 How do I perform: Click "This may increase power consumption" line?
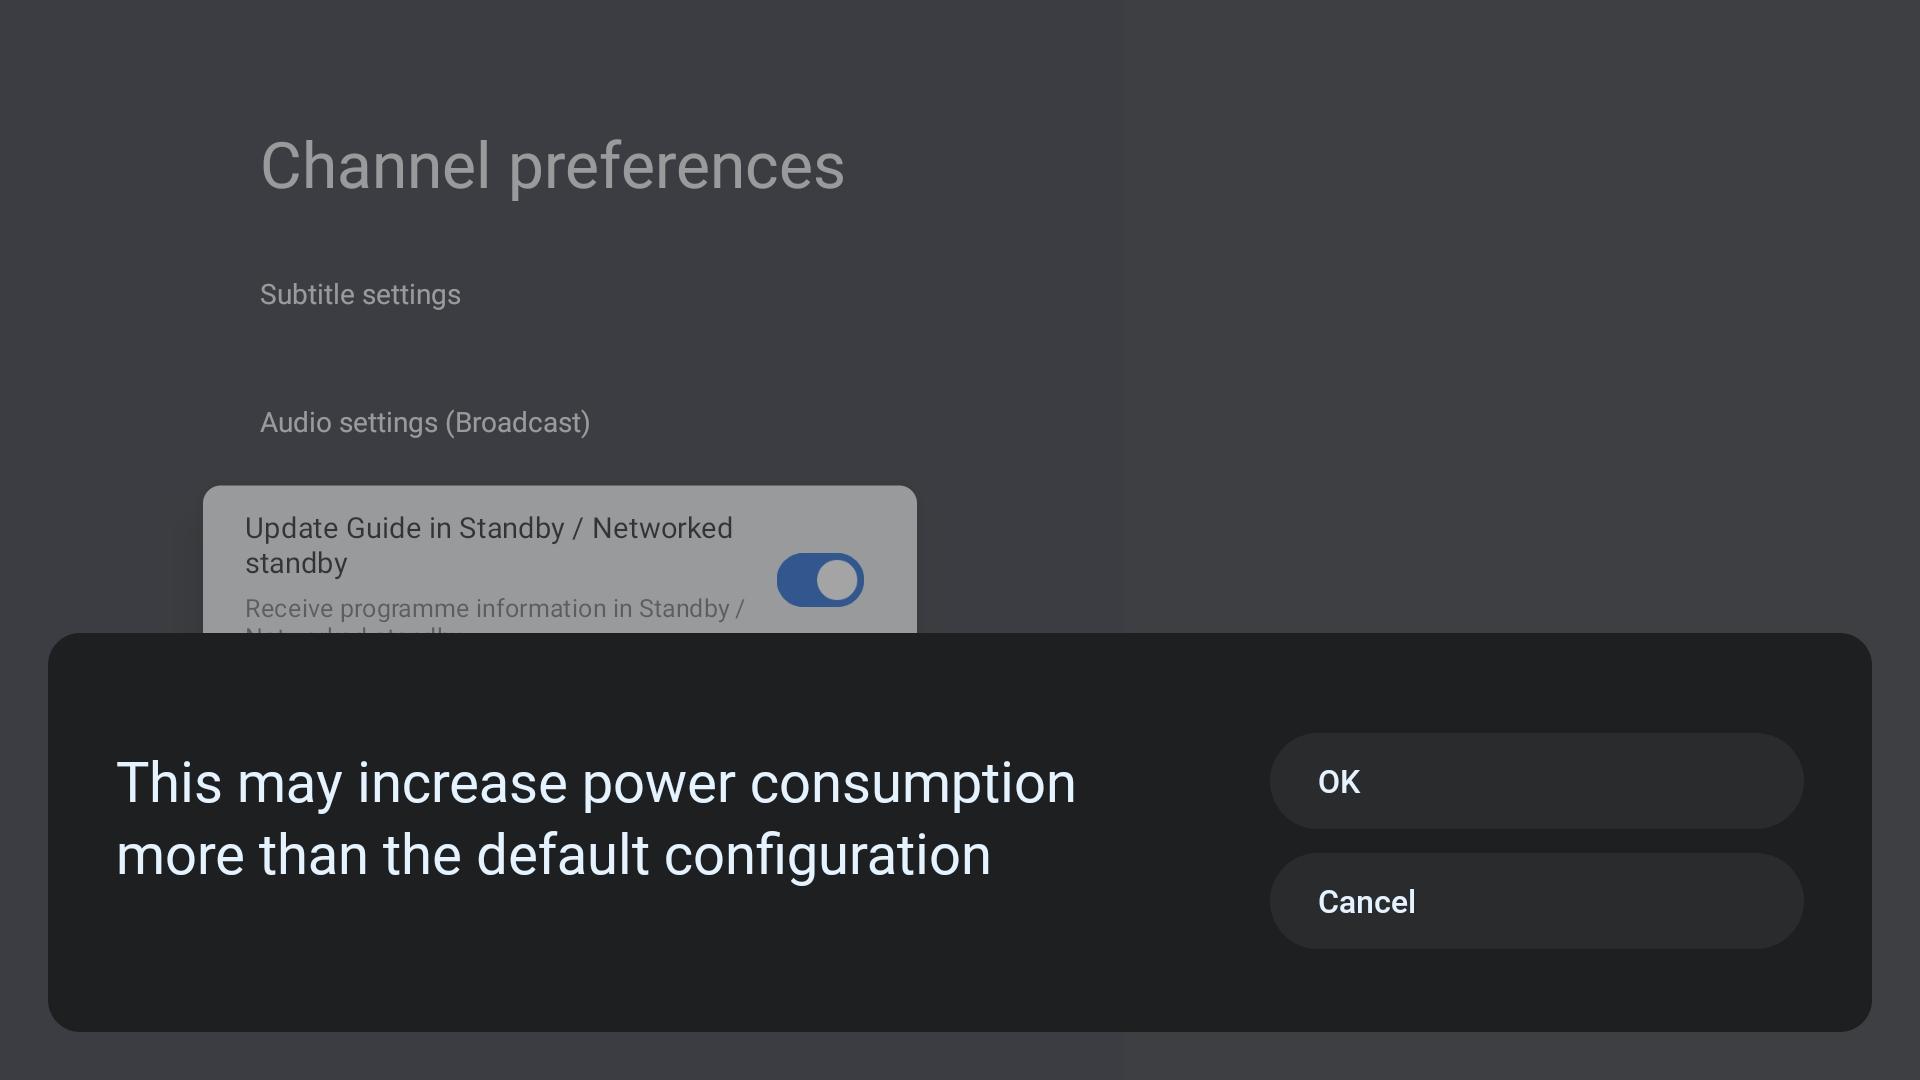(x=596, y=783)
